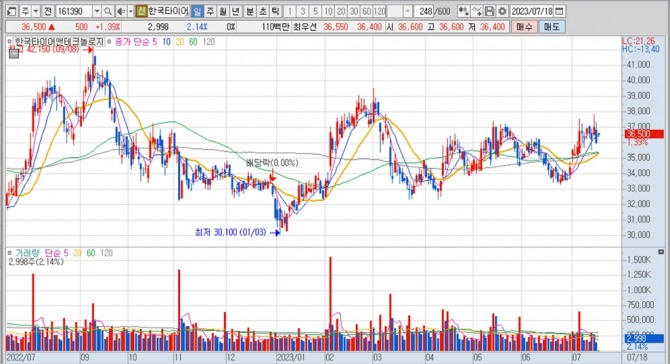The width and height of the screenshot is (670, 364).
Task: Click the 전 button beside stock code
Action: point(48,11)
